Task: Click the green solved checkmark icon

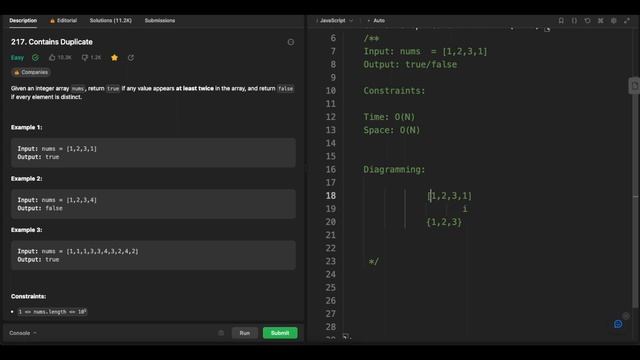Action: (36, 58)
